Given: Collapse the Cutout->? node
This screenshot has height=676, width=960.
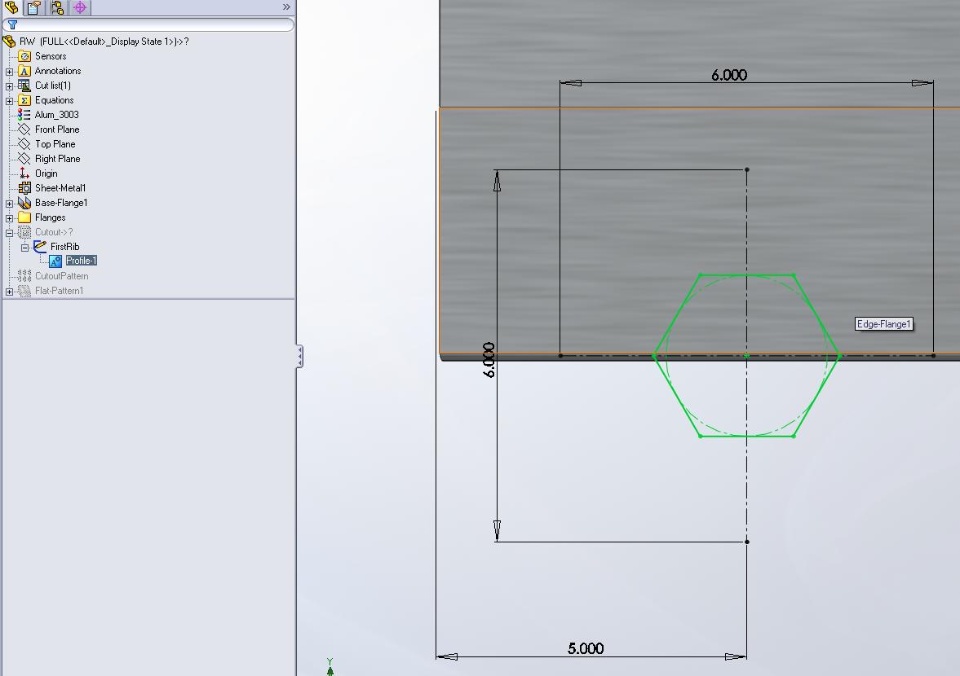Looking at the screenshot, I should [9, 233].
